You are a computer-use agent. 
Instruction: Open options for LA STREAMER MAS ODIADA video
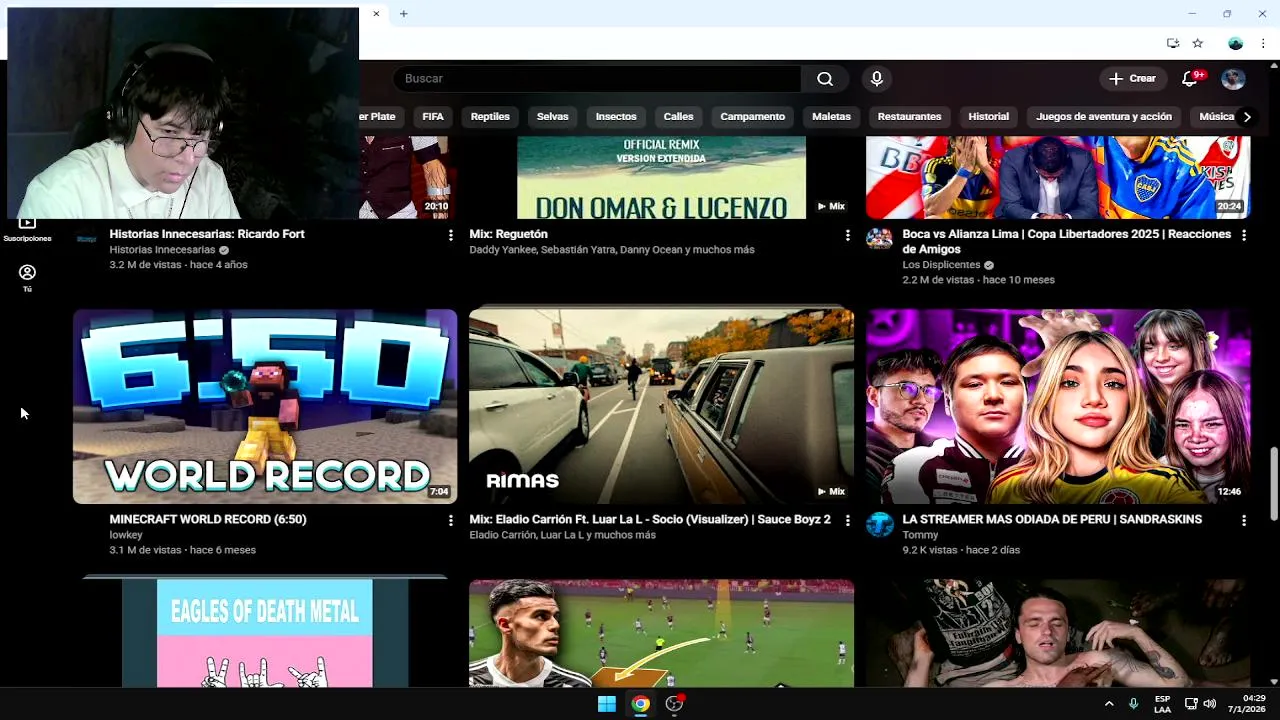pyautogui.click(x=1244, y=520)
